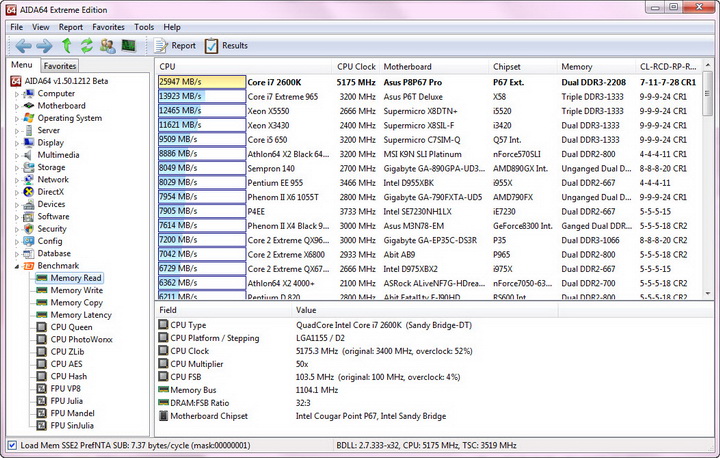The width and height of the screenshot is (720, 458).
Task: Collapse the Benchmark tree node
Action: coord(17,266)
